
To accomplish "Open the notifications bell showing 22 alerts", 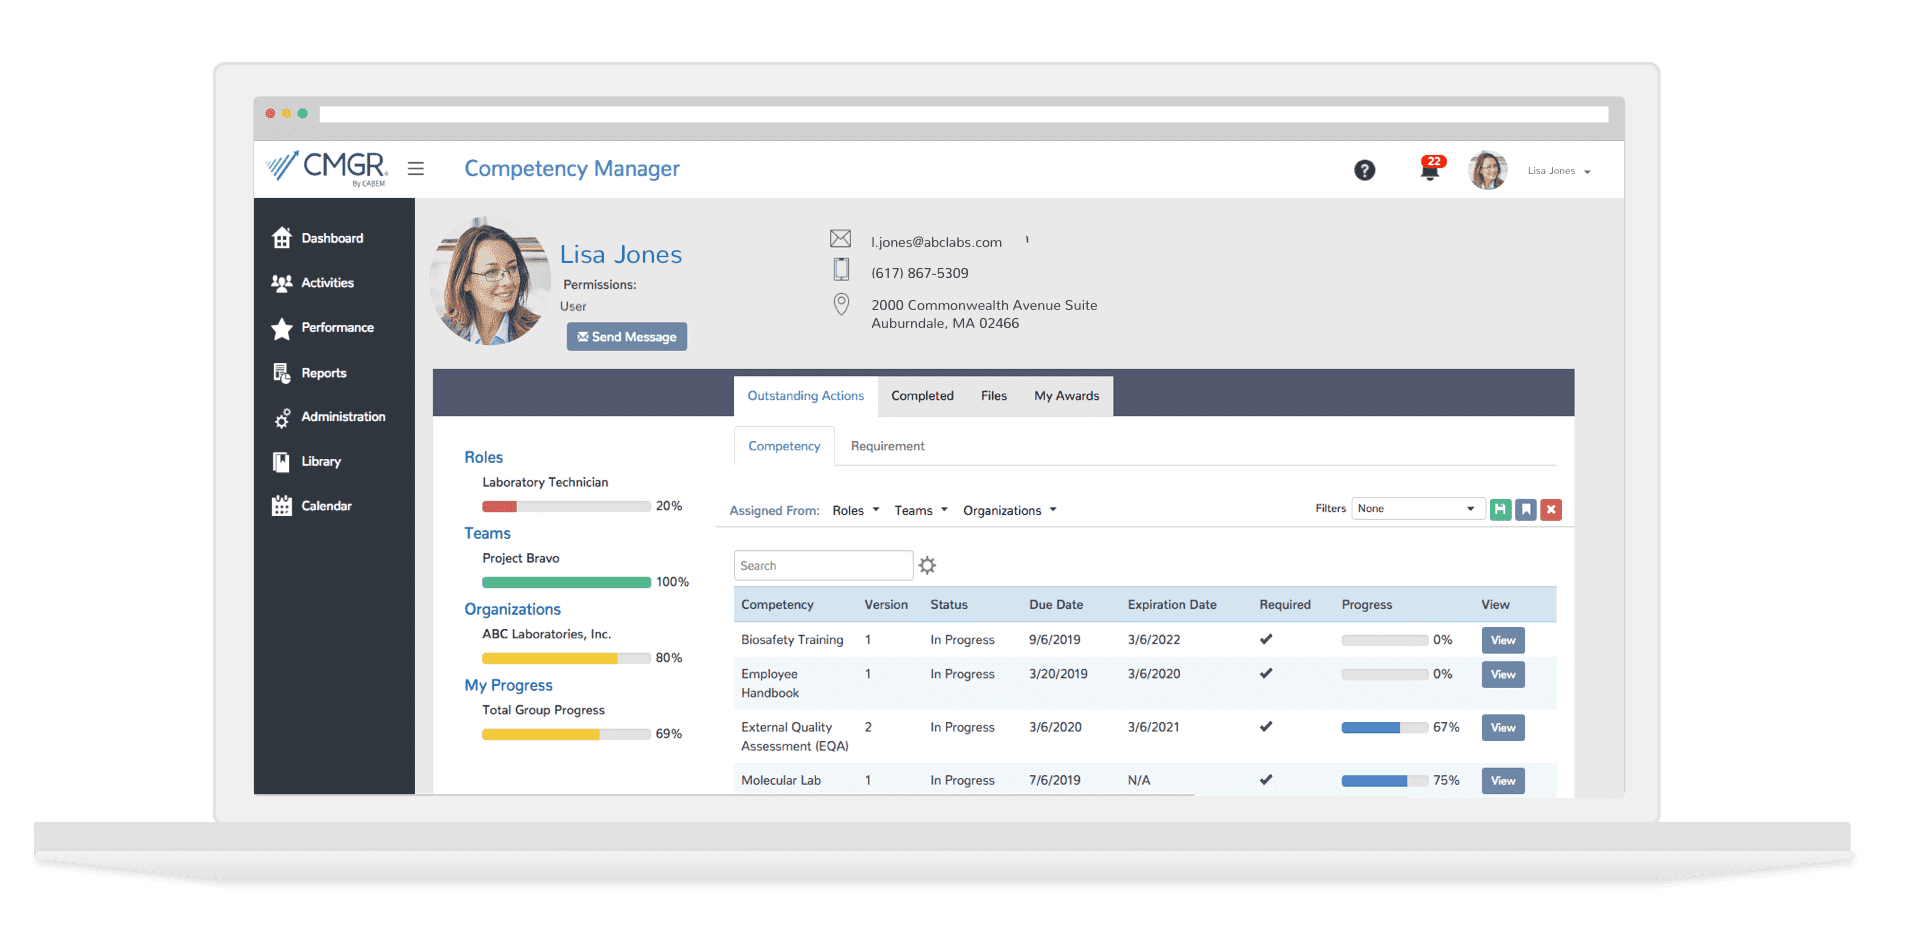I will coord(1430,170).
